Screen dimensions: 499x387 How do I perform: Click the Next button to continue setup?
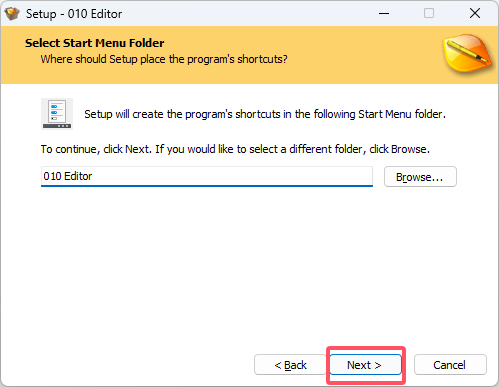click(x=366, y=365)
